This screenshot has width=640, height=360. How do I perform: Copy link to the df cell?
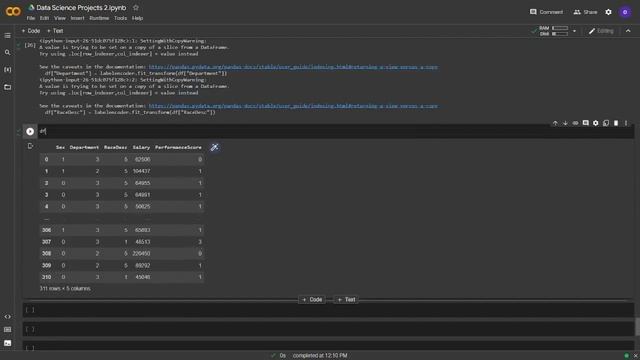pos(576,123)
